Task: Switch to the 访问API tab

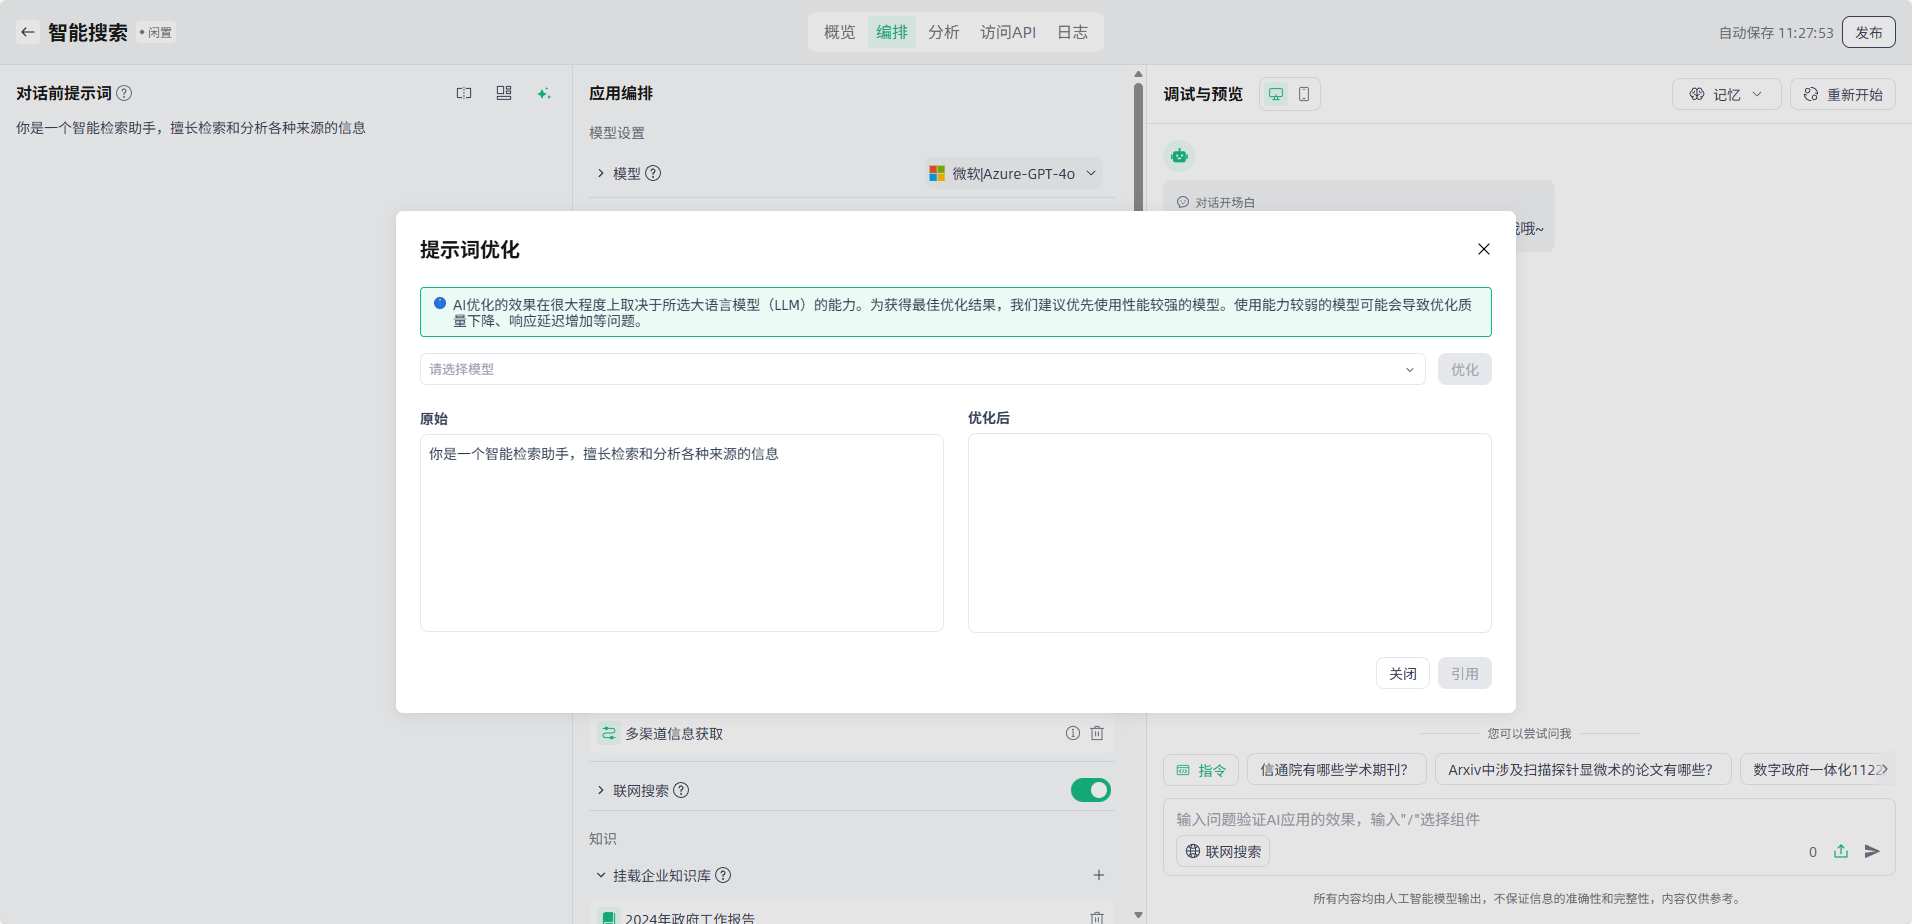Action: tap(1008, 32)
